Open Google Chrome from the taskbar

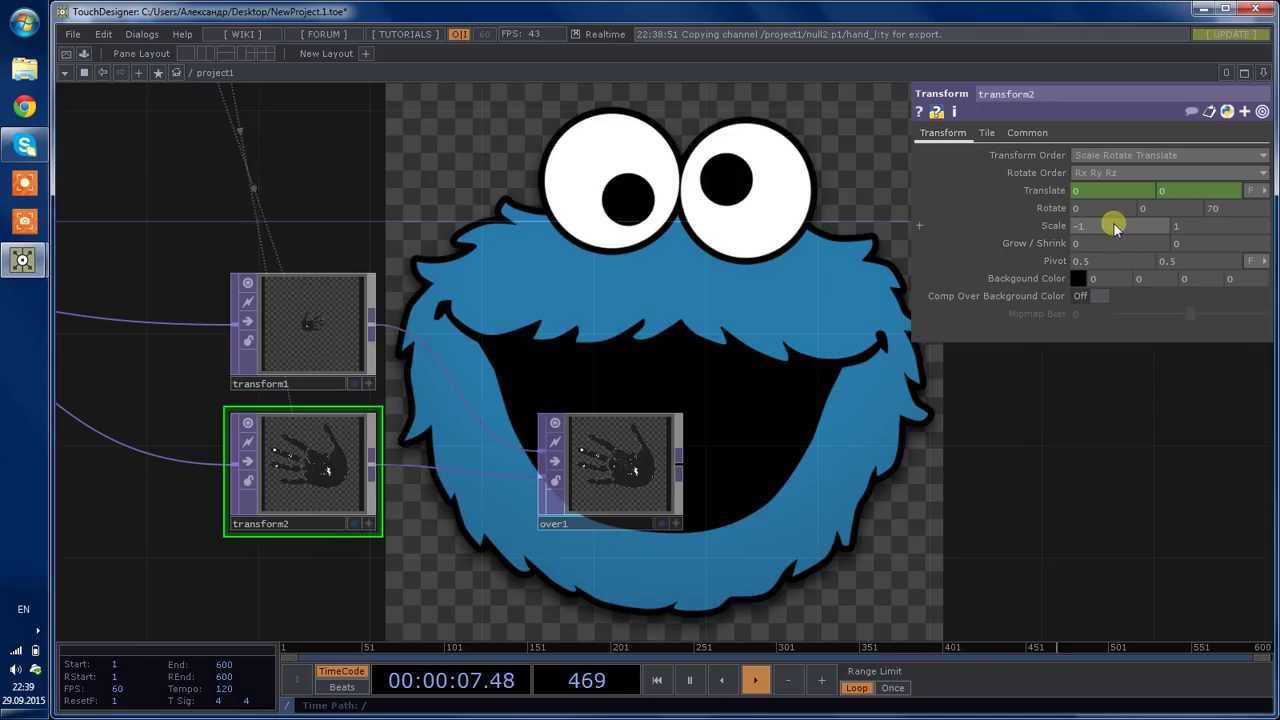click(x=24, y=107)
